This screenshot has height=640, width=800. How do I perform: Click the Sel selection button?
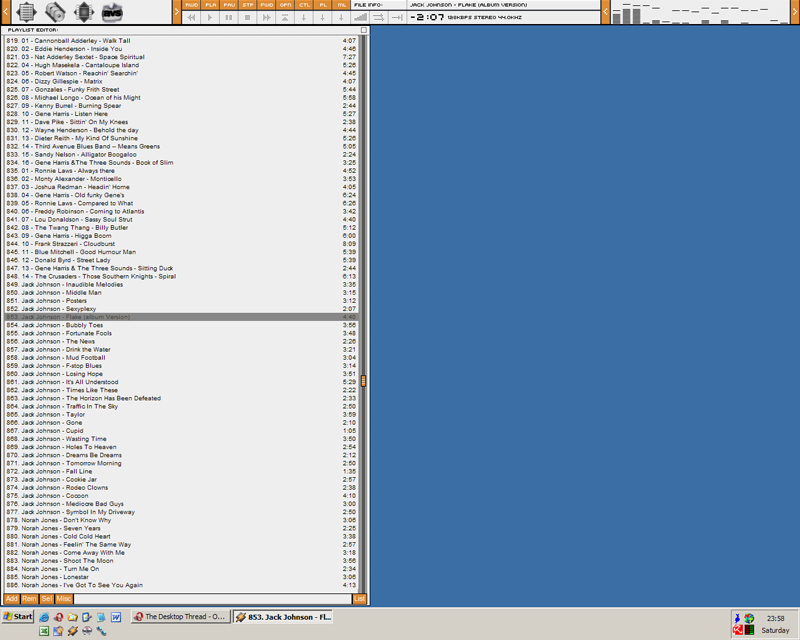46,599
